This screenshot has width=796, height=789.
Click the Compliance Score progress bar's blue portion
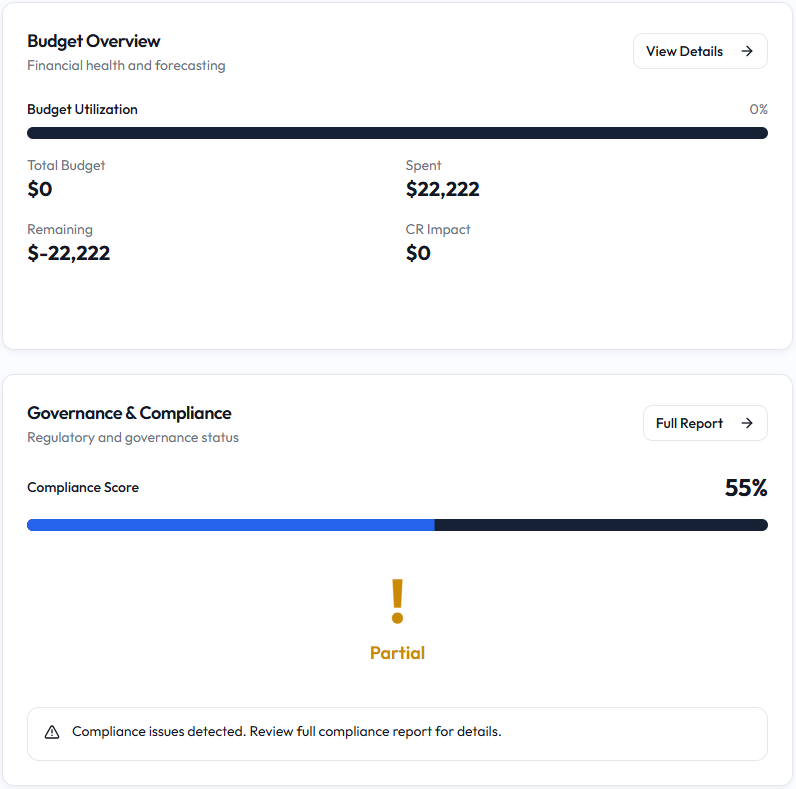point(231,525)
